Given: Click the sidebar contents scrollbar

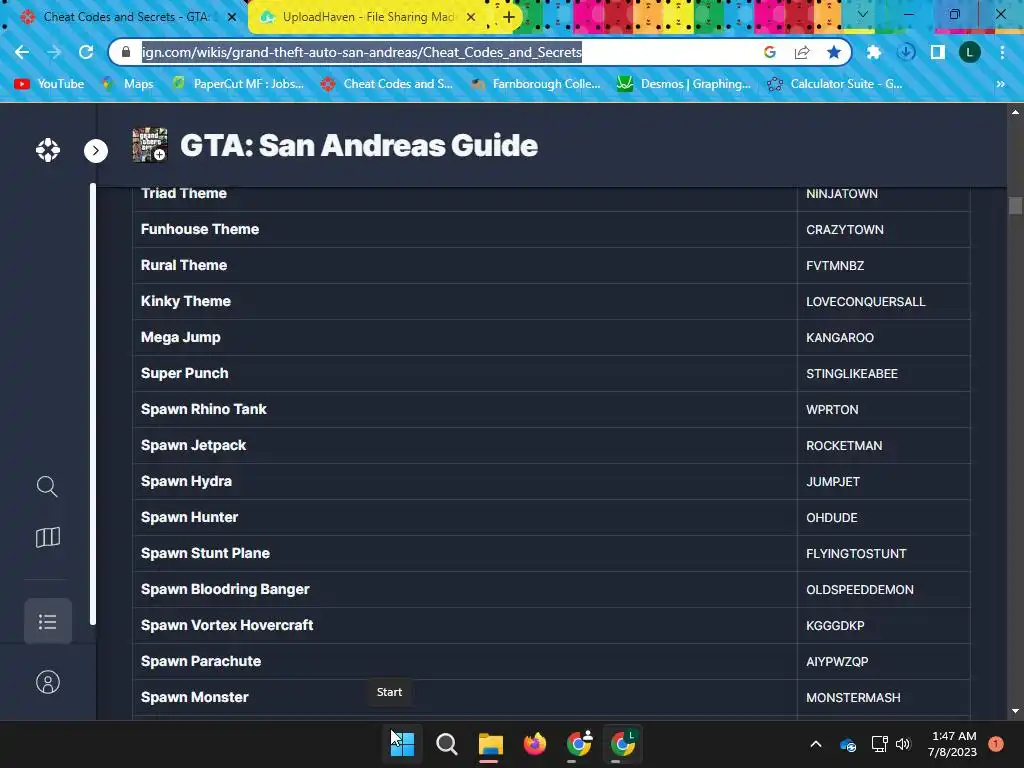Looking at the screenshot, I should click(93, 405).
